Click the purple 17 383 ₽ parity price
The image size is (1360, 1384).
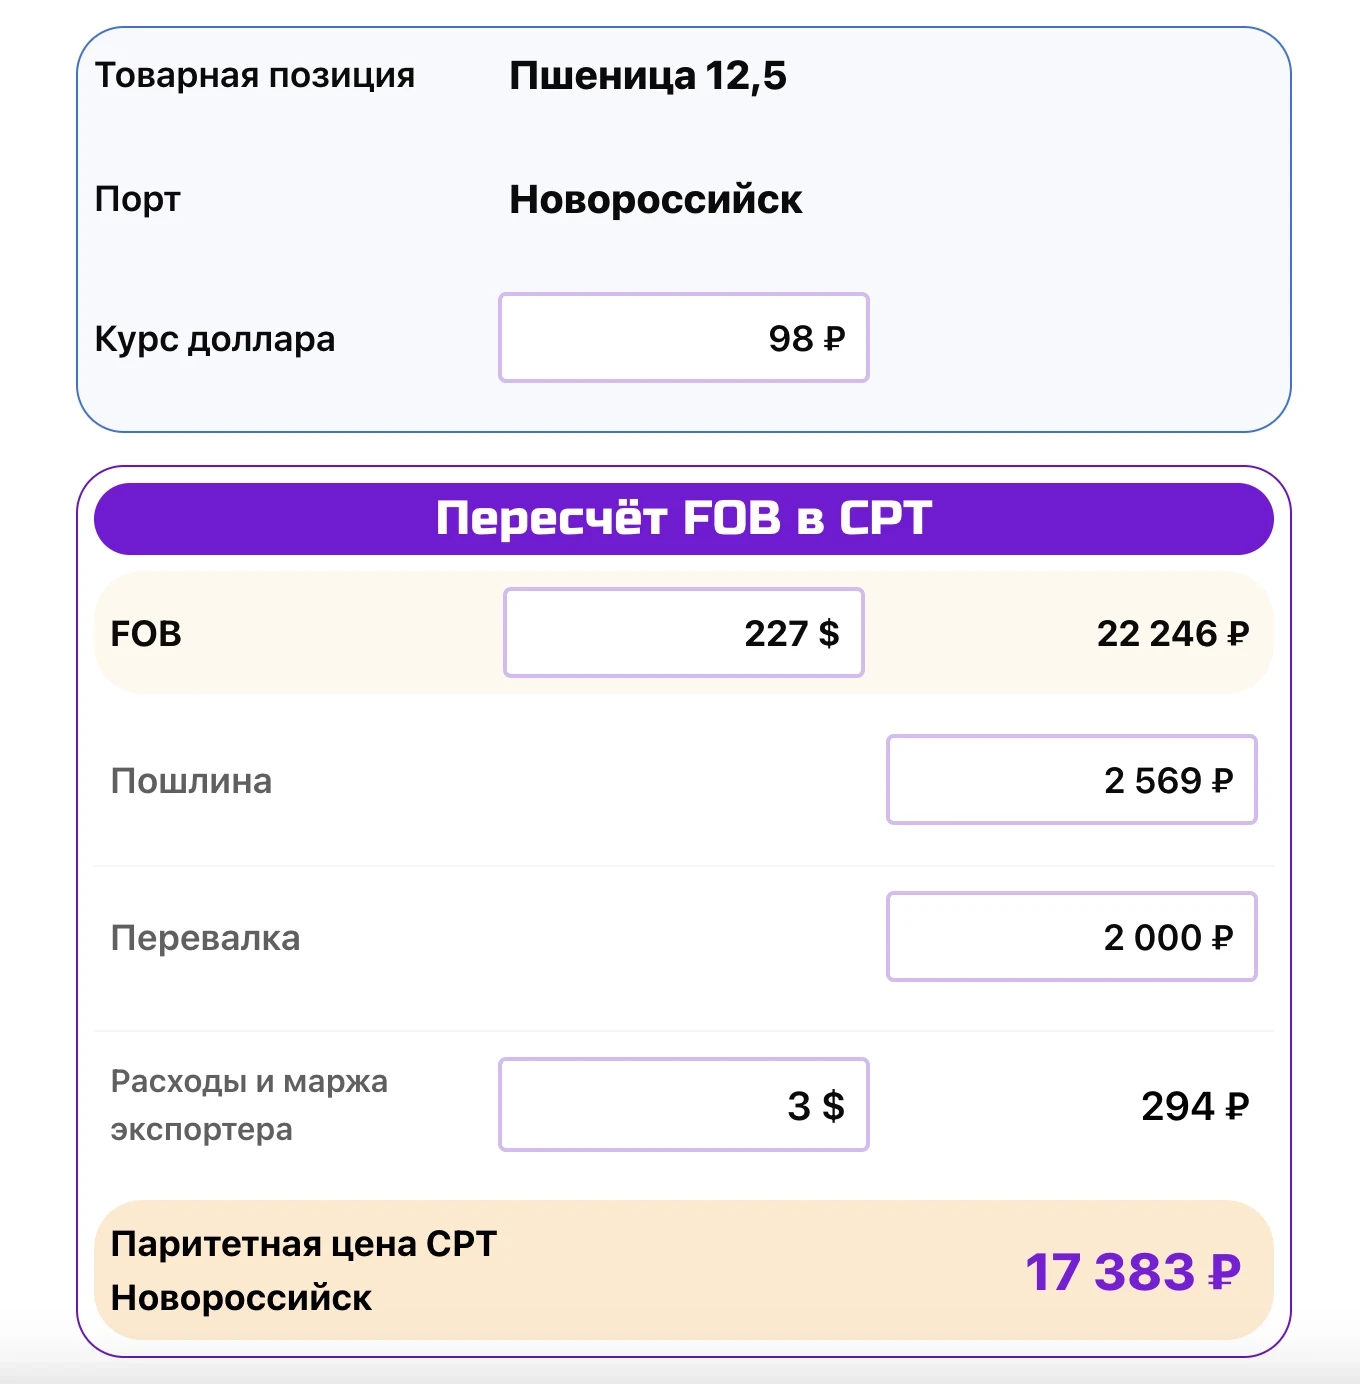(x=1132, y=1272)
